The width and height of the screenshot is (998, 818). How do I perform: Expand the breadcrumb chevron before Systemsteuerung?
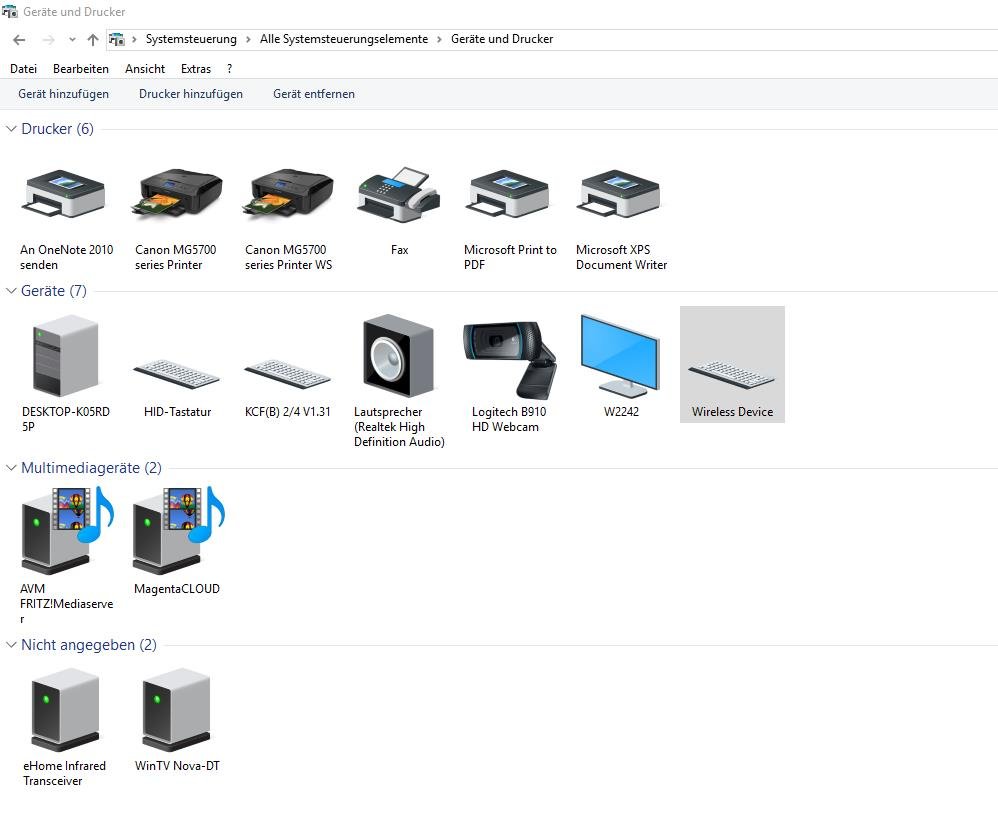[134, 39]
